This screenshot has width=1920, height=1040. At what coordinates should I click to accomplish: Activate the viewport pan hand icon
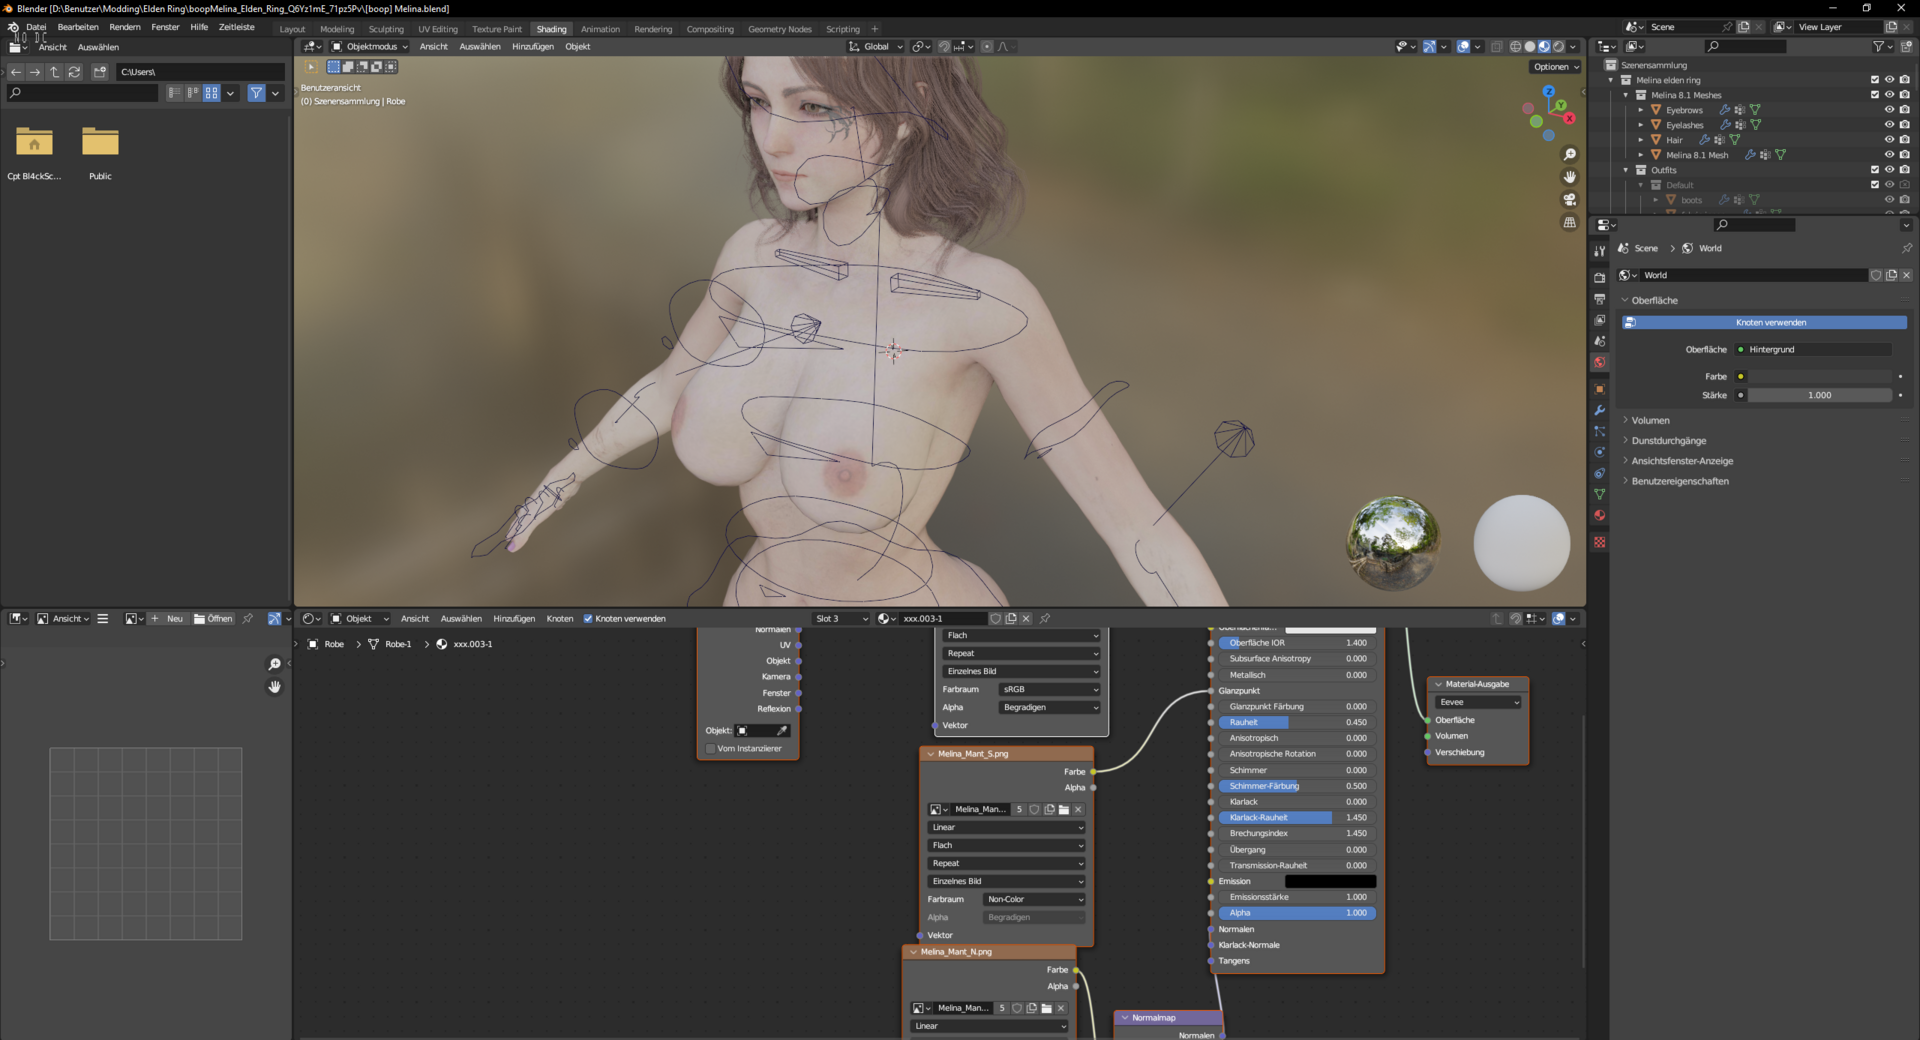point(1569,177)
